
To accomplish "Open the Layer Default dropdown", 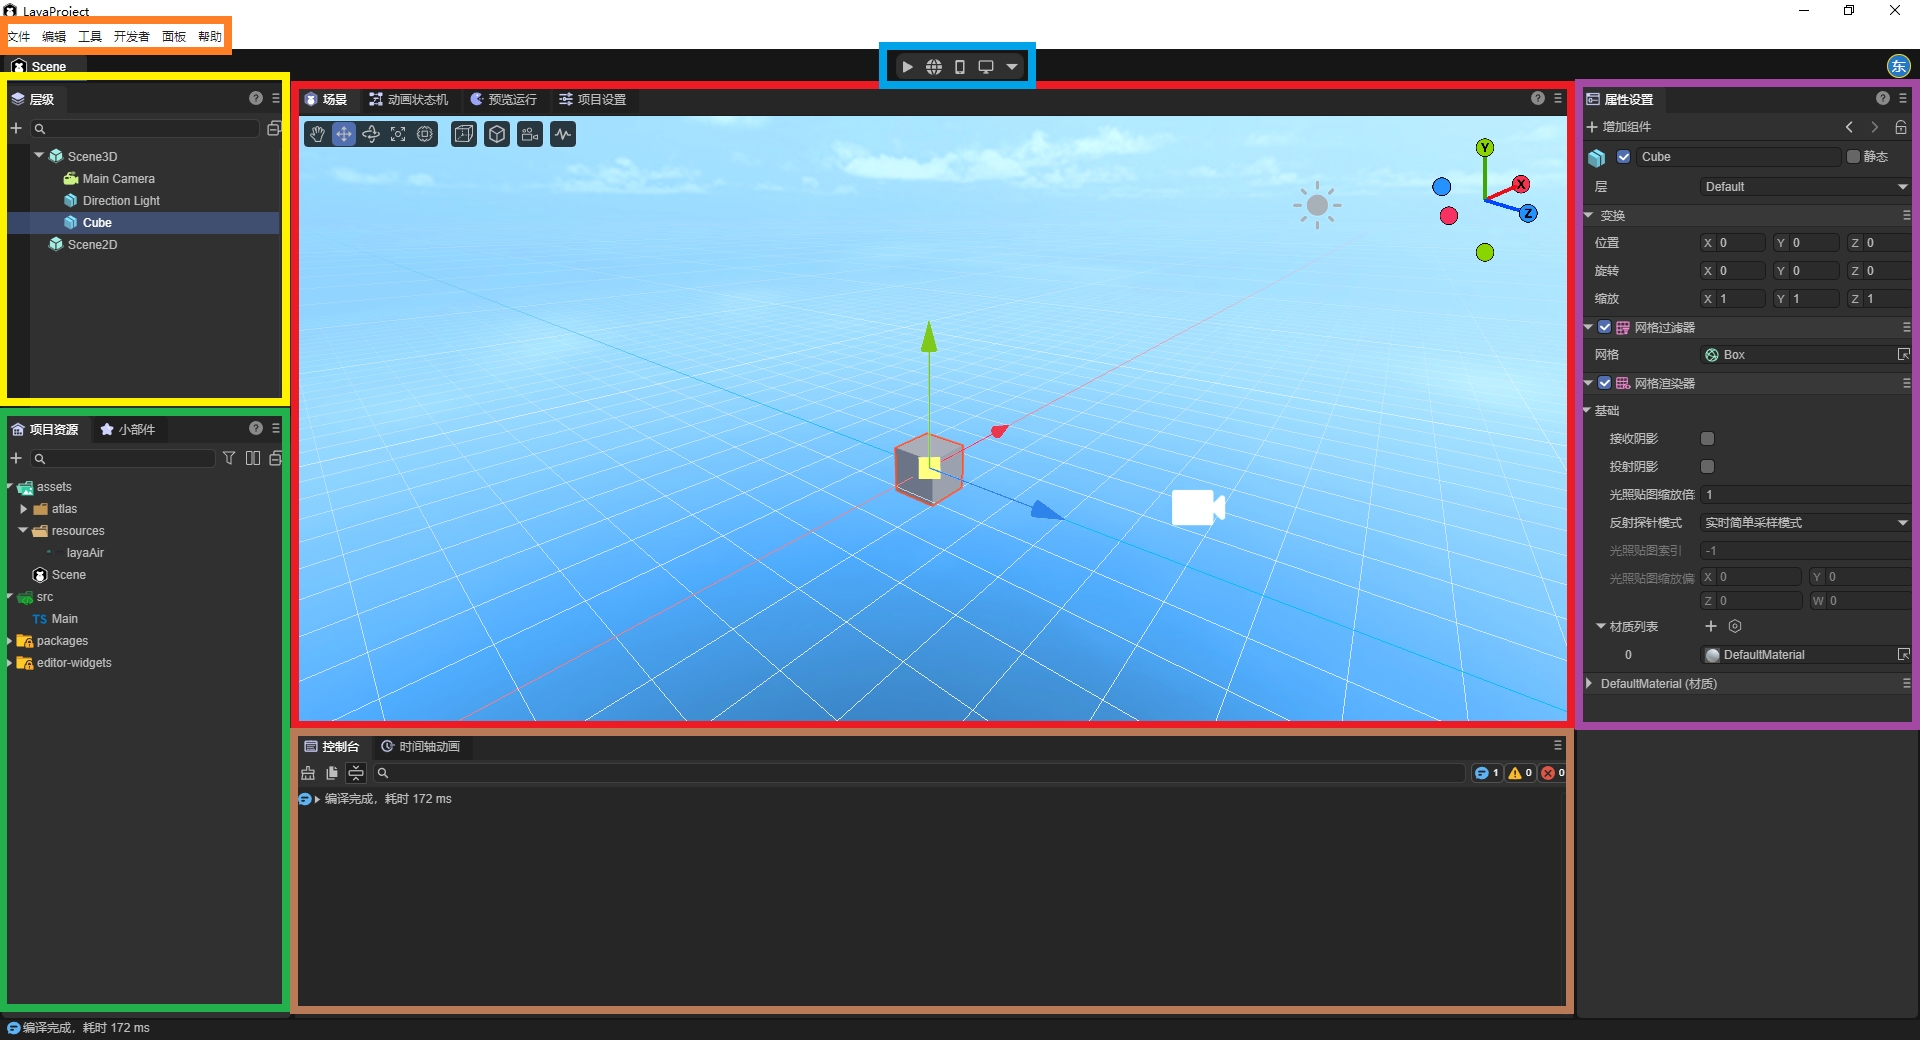I will (1805, 187).
